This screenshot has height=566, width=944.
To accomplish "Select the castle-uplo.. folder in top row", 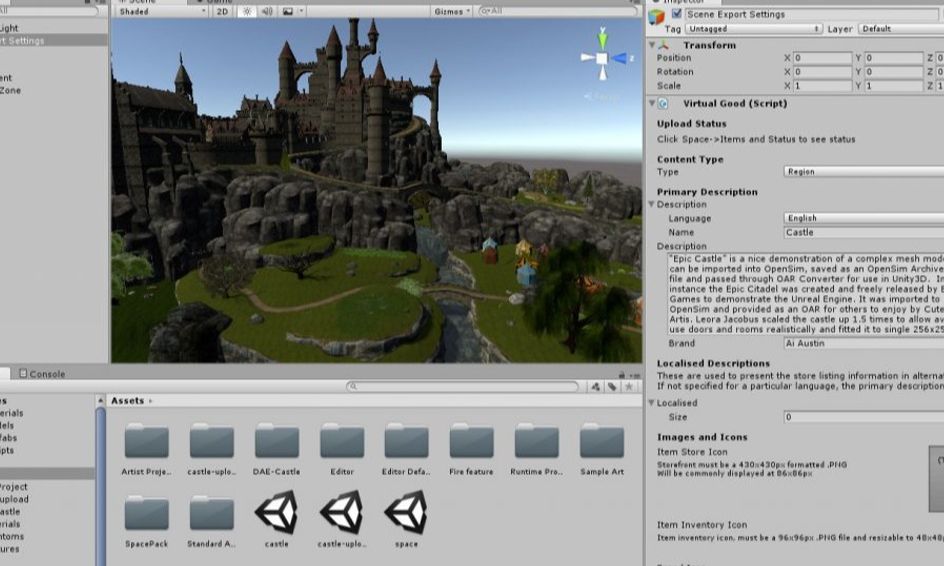I will pos(211,449).
